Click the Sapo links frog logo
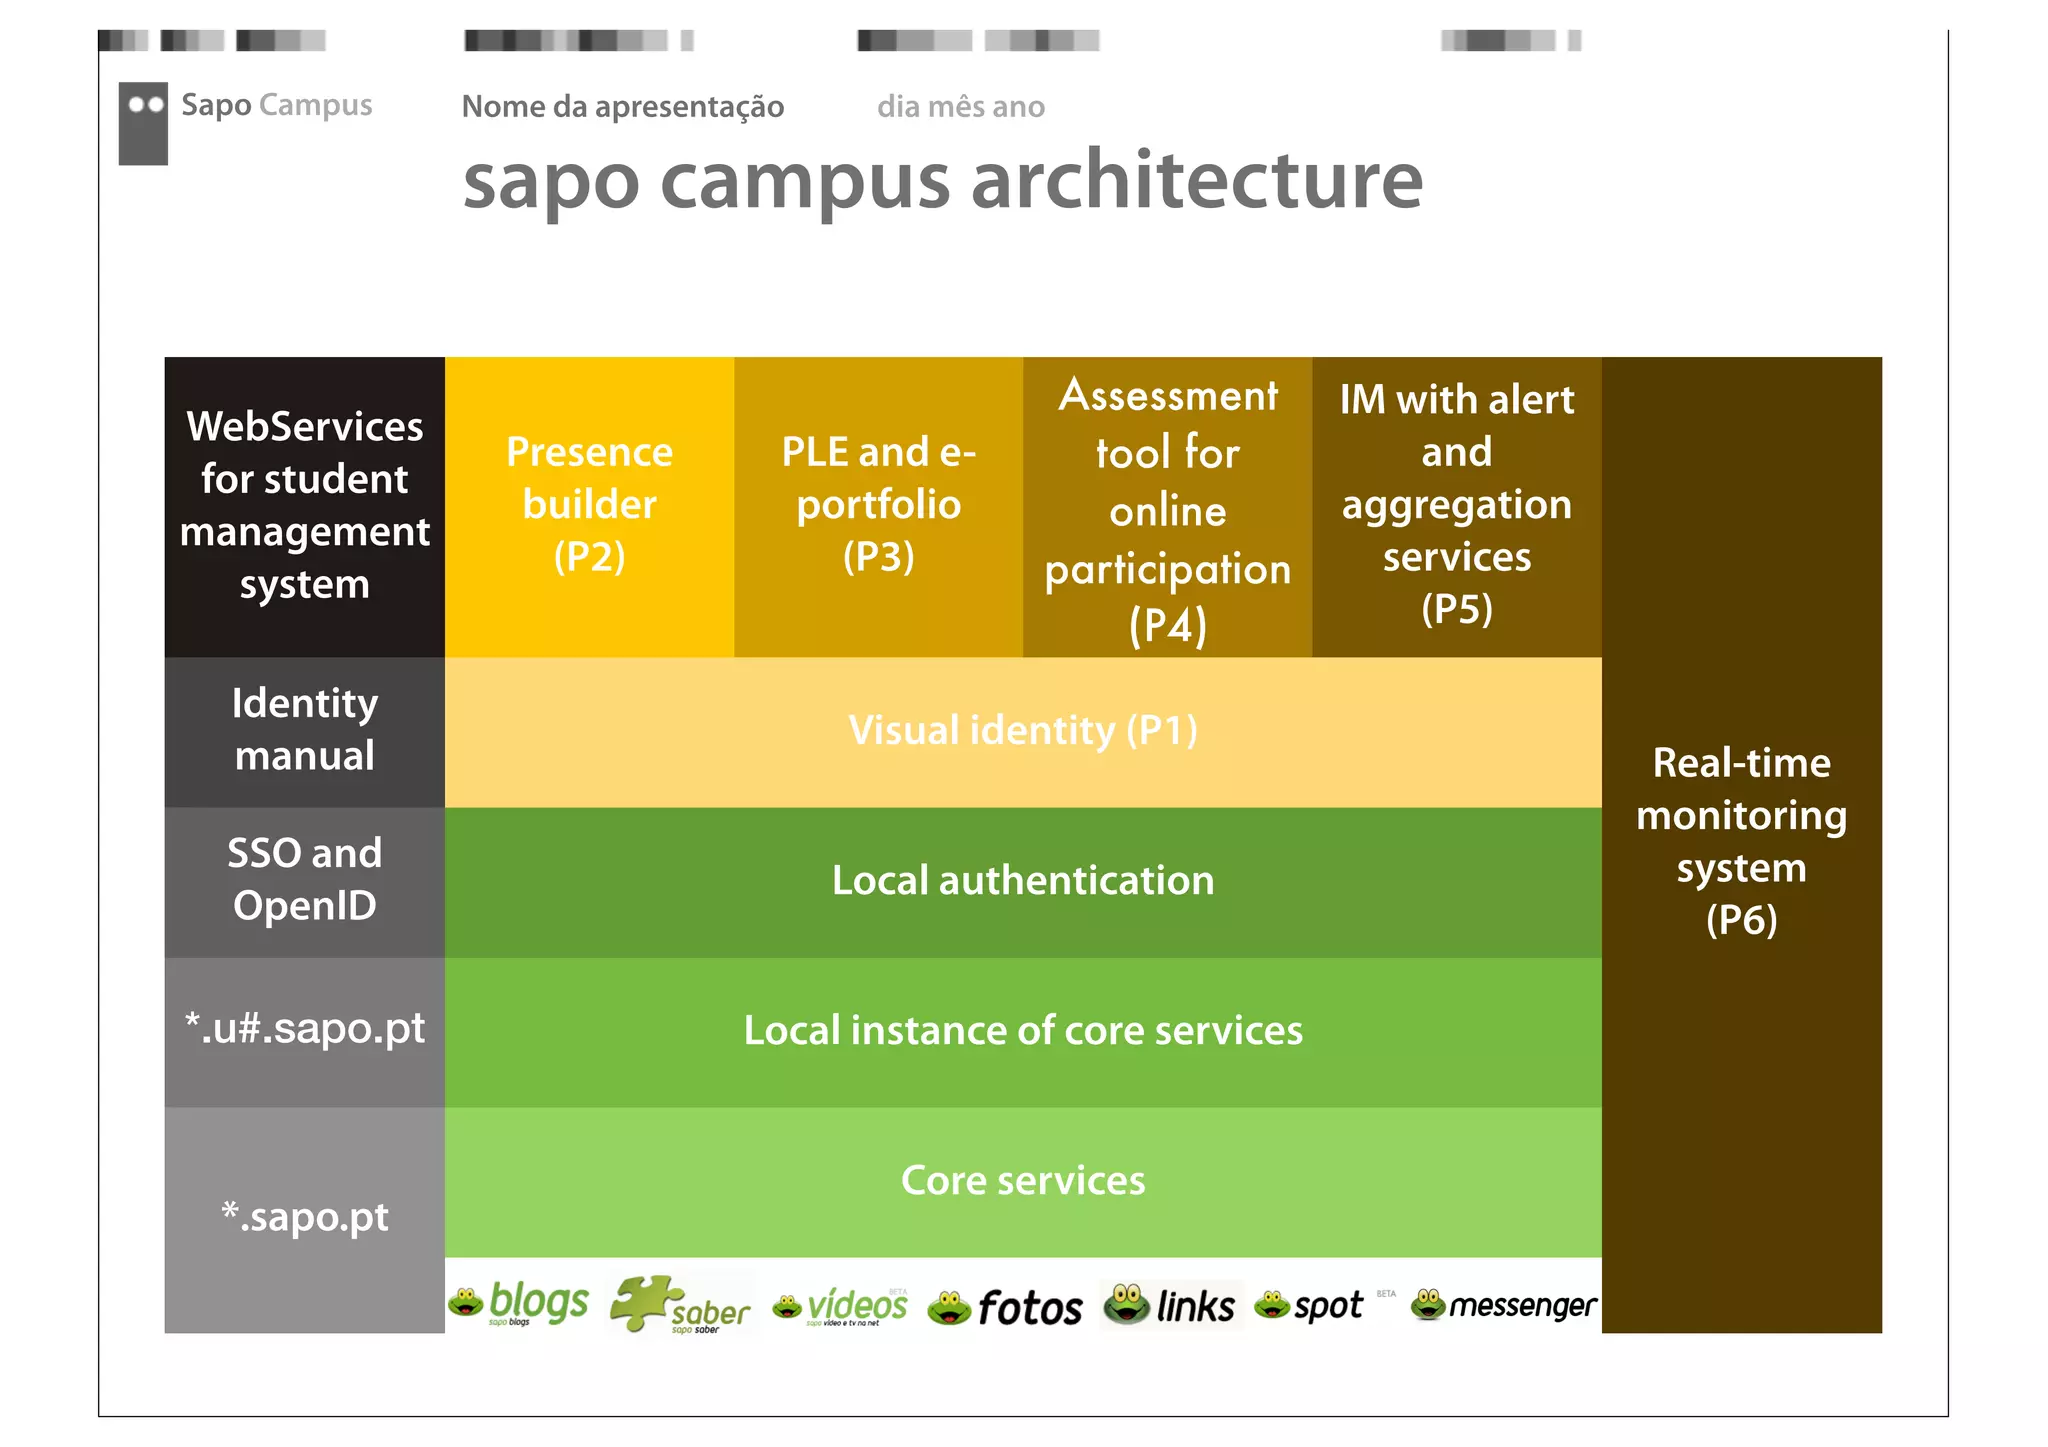The width and height of the screenshot is (2048, 1447). click(1170, 1305)
